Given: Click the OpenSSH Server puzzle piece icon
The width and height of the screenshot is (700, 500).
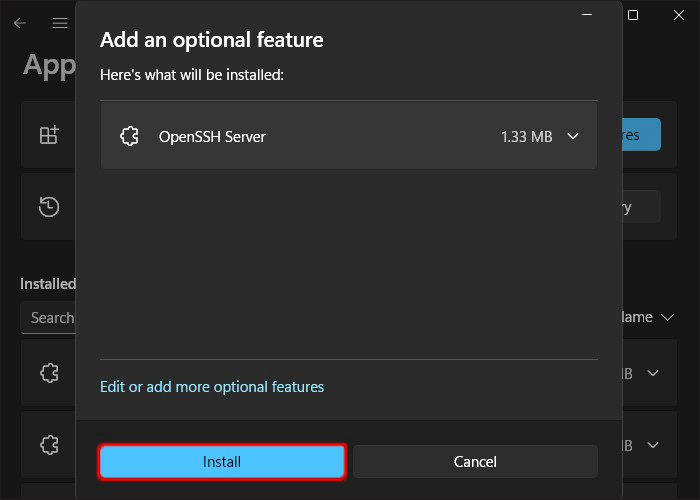Looking at the screenshot, I should 128,137.
